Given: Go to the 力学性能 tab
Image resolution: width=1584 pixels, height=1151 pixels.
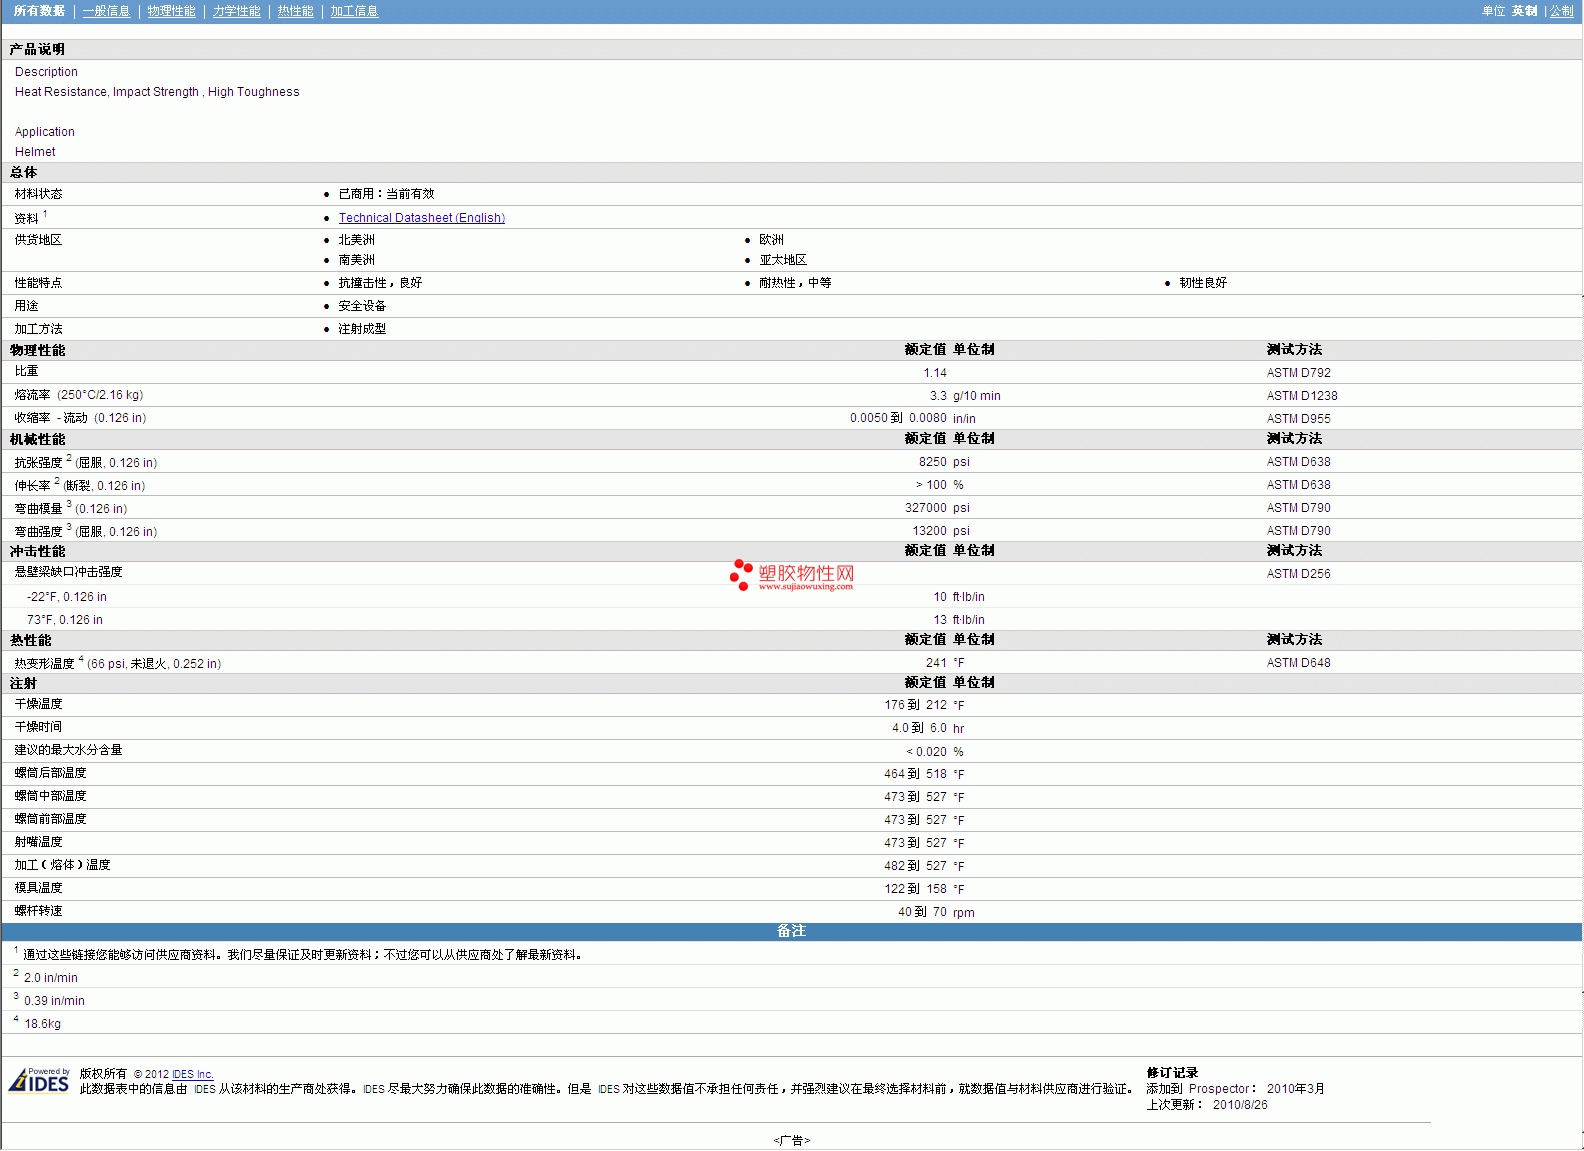Looking at the screenshot, I should pyautogui.click(x=236, y=11).
